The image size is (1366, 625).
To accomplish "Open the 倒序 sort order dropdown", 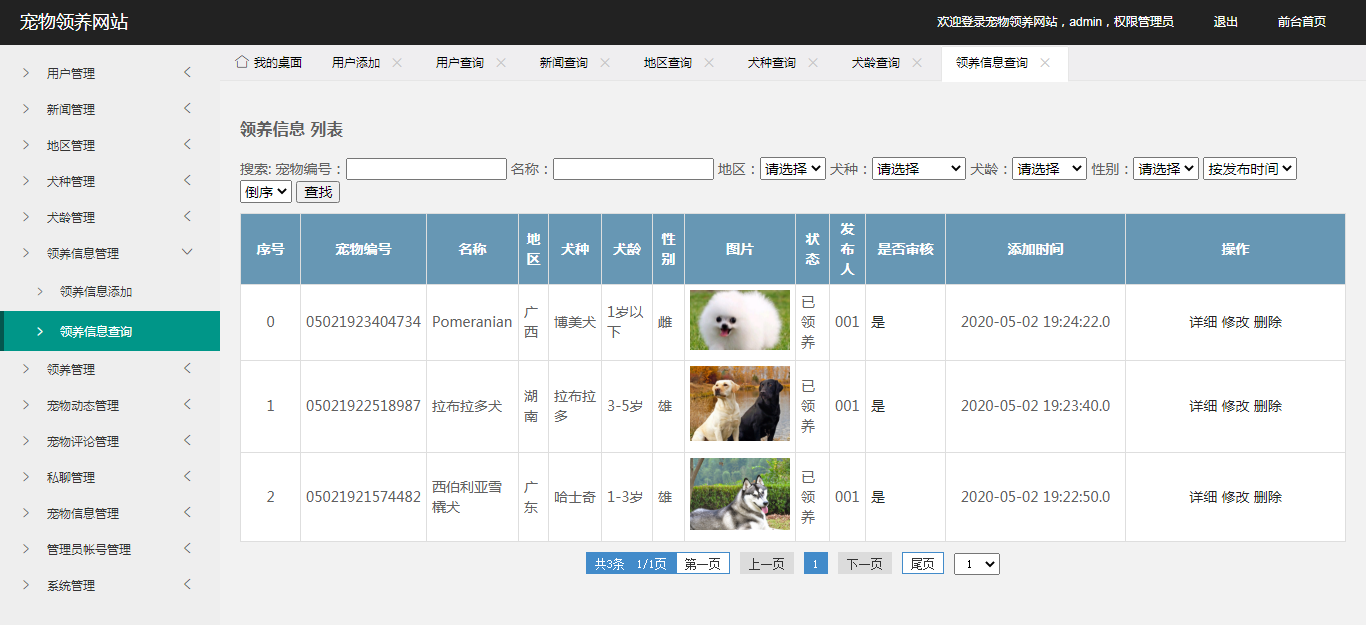I will [266, 191].
